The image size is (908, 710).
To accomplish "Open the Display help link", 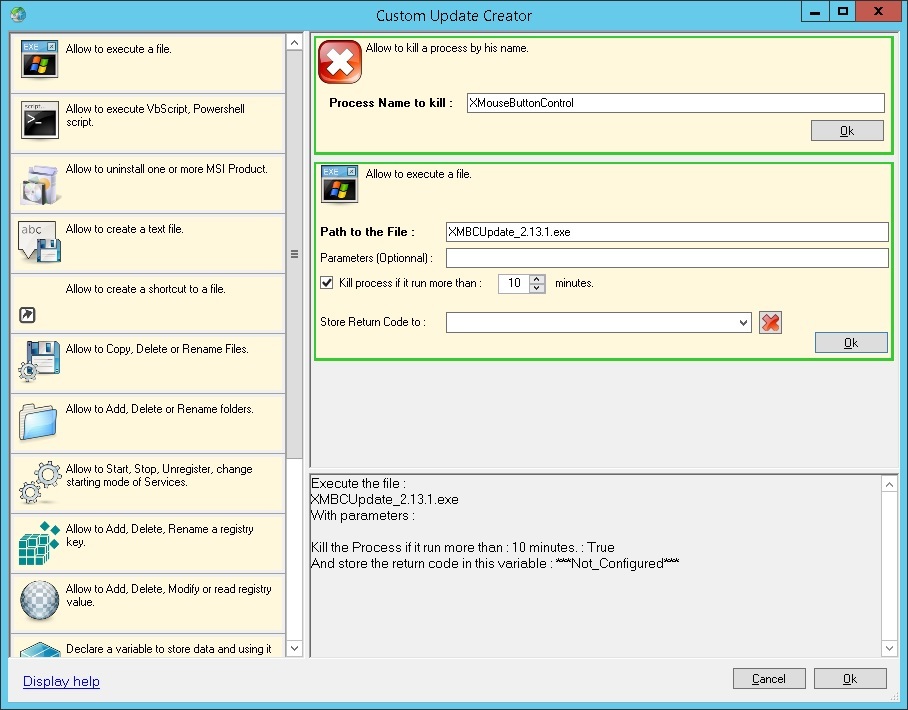I will pos(61,682).
